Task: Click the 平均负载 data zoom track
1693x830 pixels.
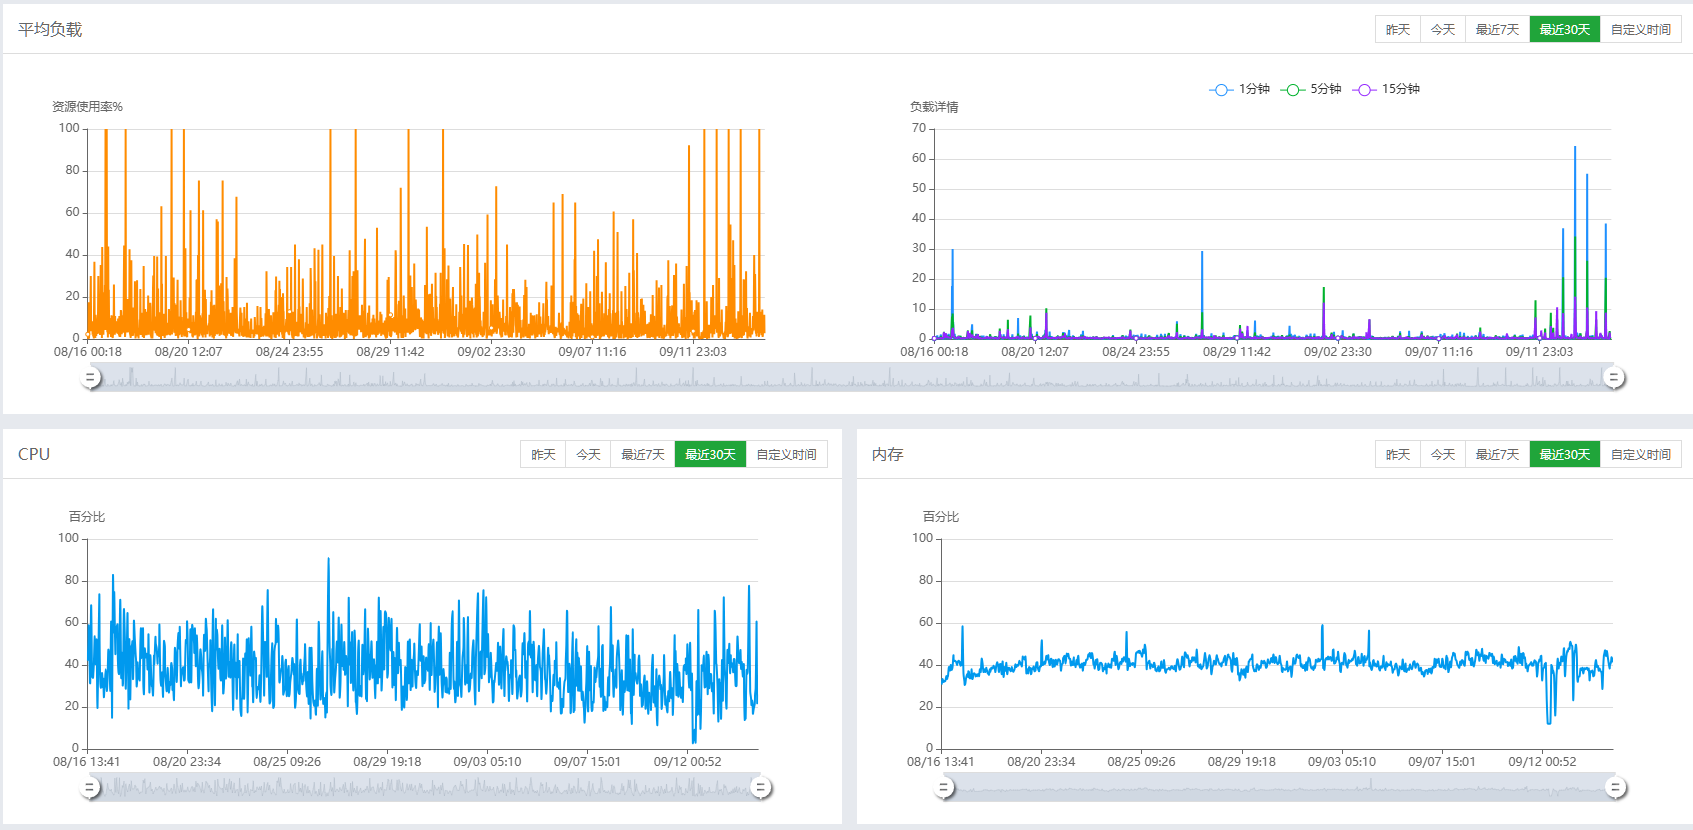Action: (851, 378)
